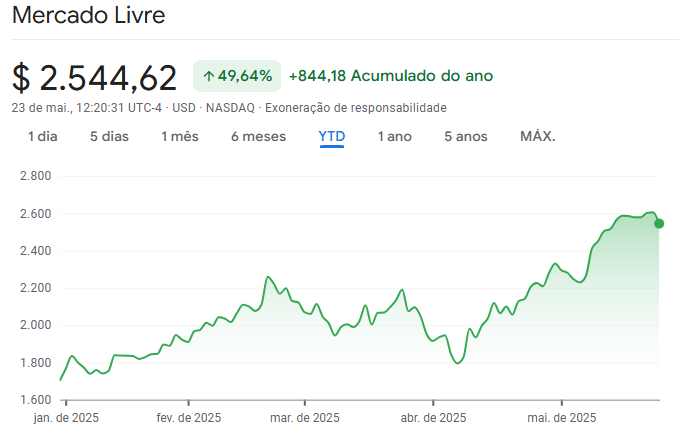679x439 pixels.
Task: Click the 23 de mai., 12:20:31 UTC-4 timestamp
Action: point(87,107)
